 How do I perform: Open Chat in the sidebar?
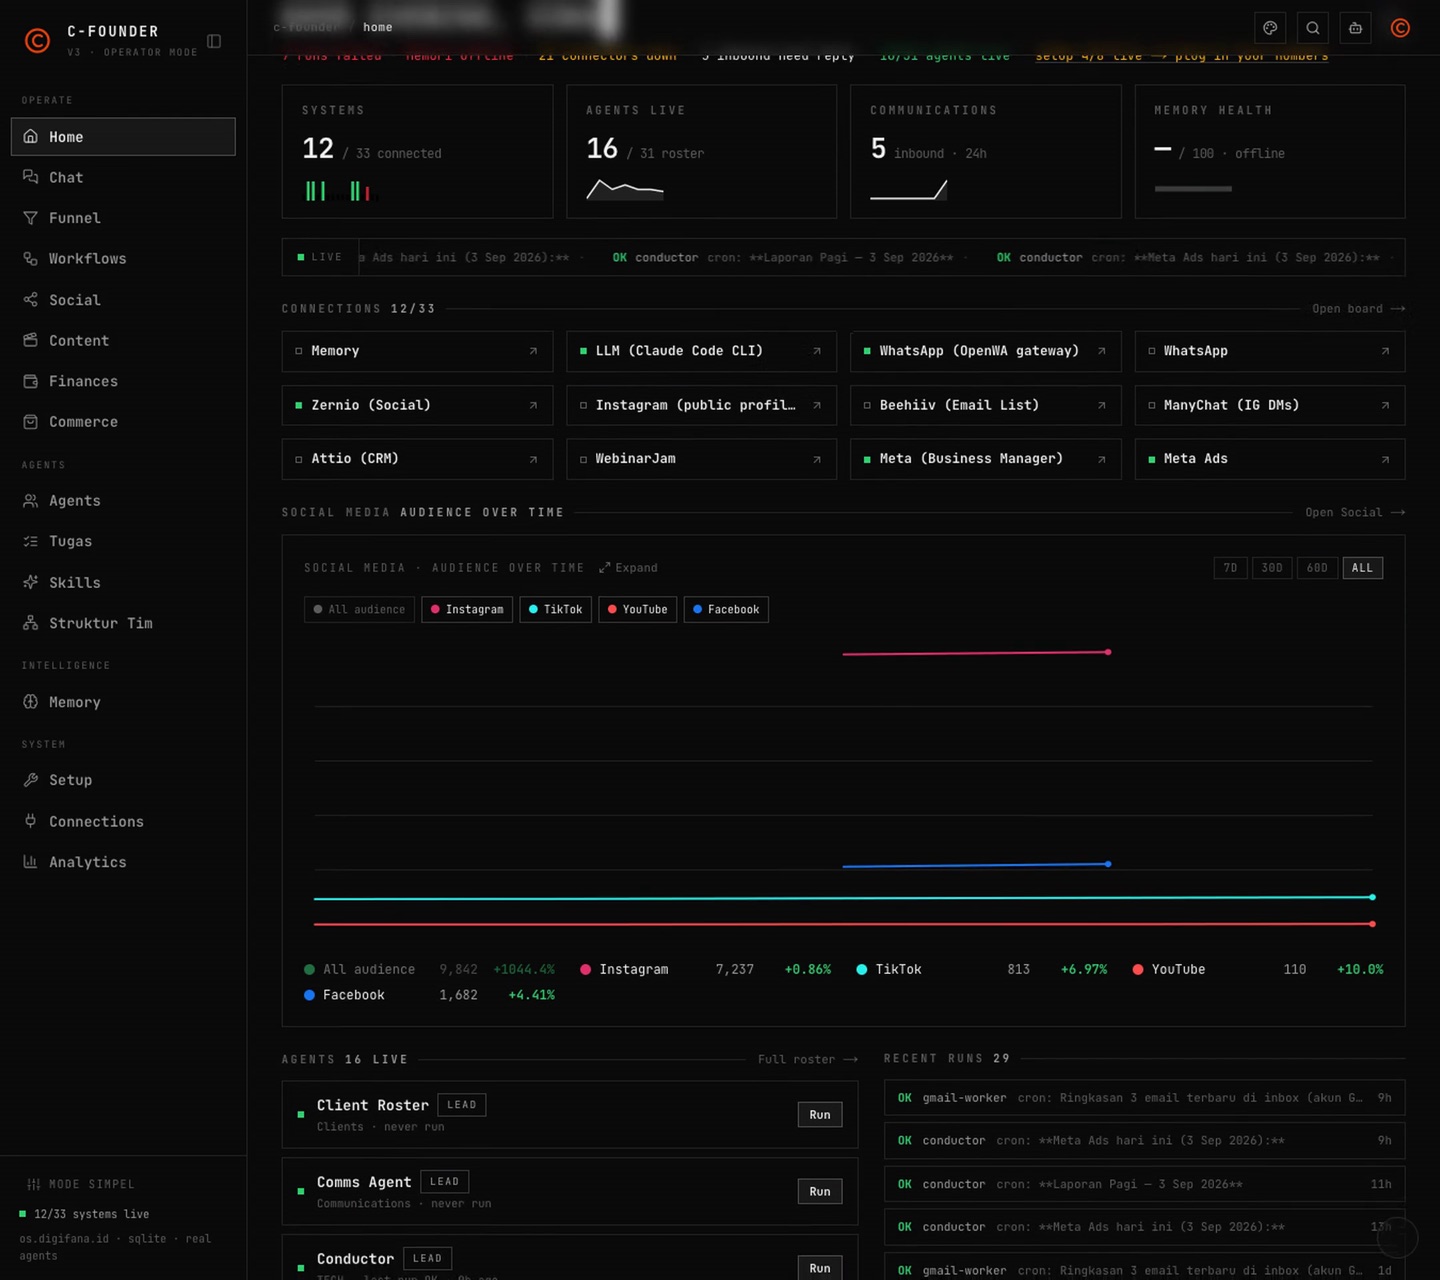tap(123, 177)
